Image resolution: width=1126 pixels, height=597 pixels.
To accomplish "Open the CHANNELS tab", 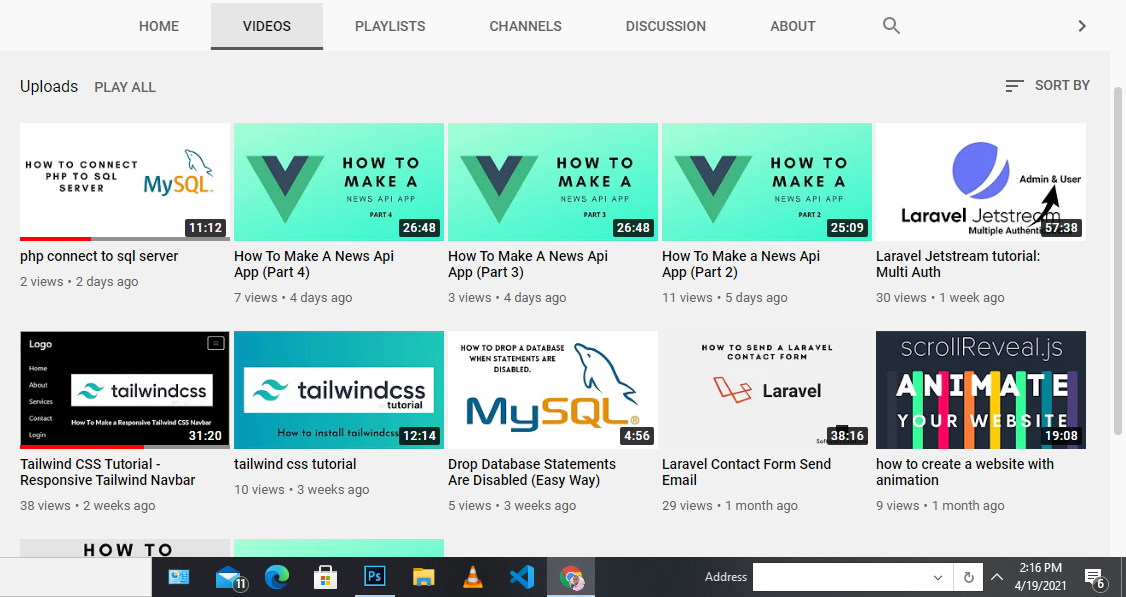I will coord(526,26).
